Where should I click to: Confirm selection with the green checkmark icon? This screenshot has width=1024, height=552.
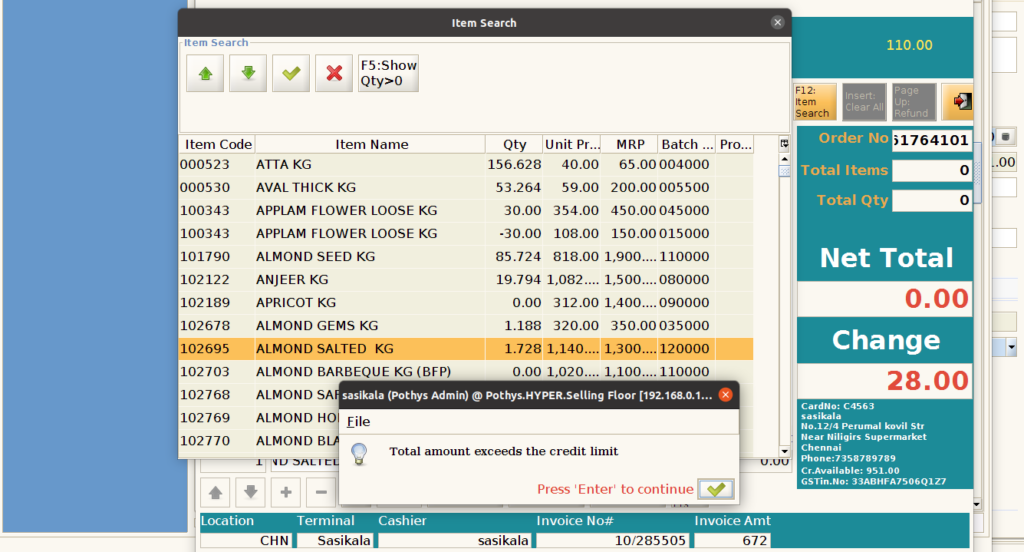[291, 73]
